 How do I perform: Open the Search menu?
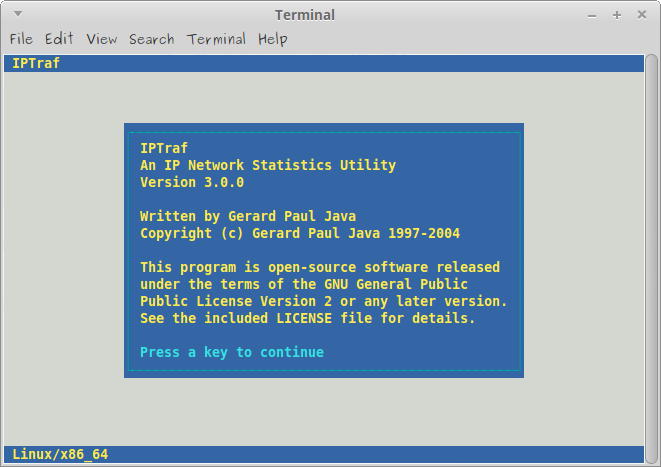click(151, 39)
